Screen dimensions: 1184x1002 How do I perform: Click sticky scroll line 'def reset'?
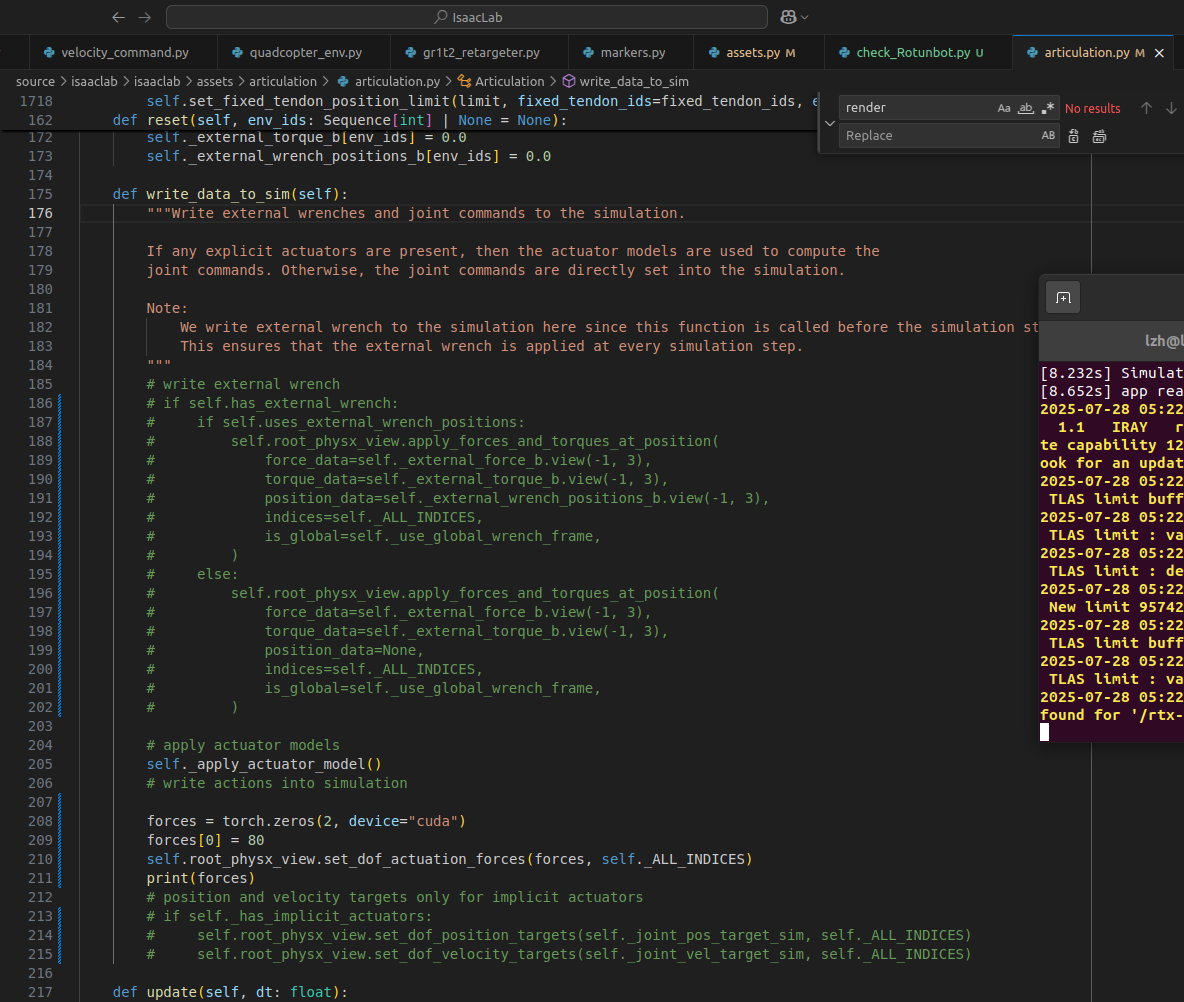(339, 120)
